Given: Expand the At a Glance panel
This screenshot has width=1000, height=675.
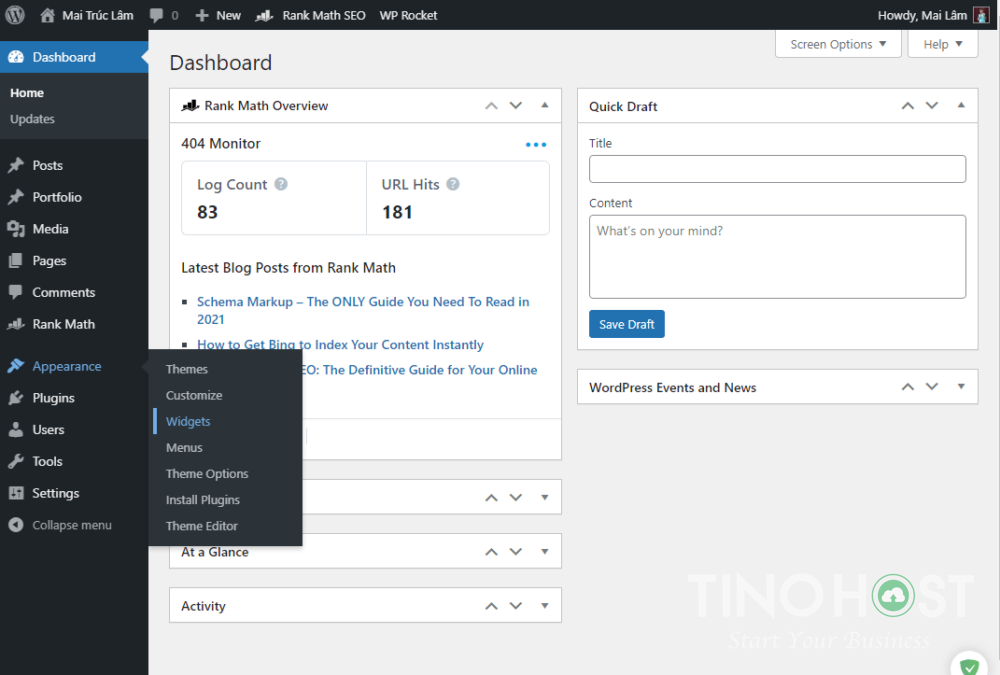Looking at the screenshot, I should [545, 552].
